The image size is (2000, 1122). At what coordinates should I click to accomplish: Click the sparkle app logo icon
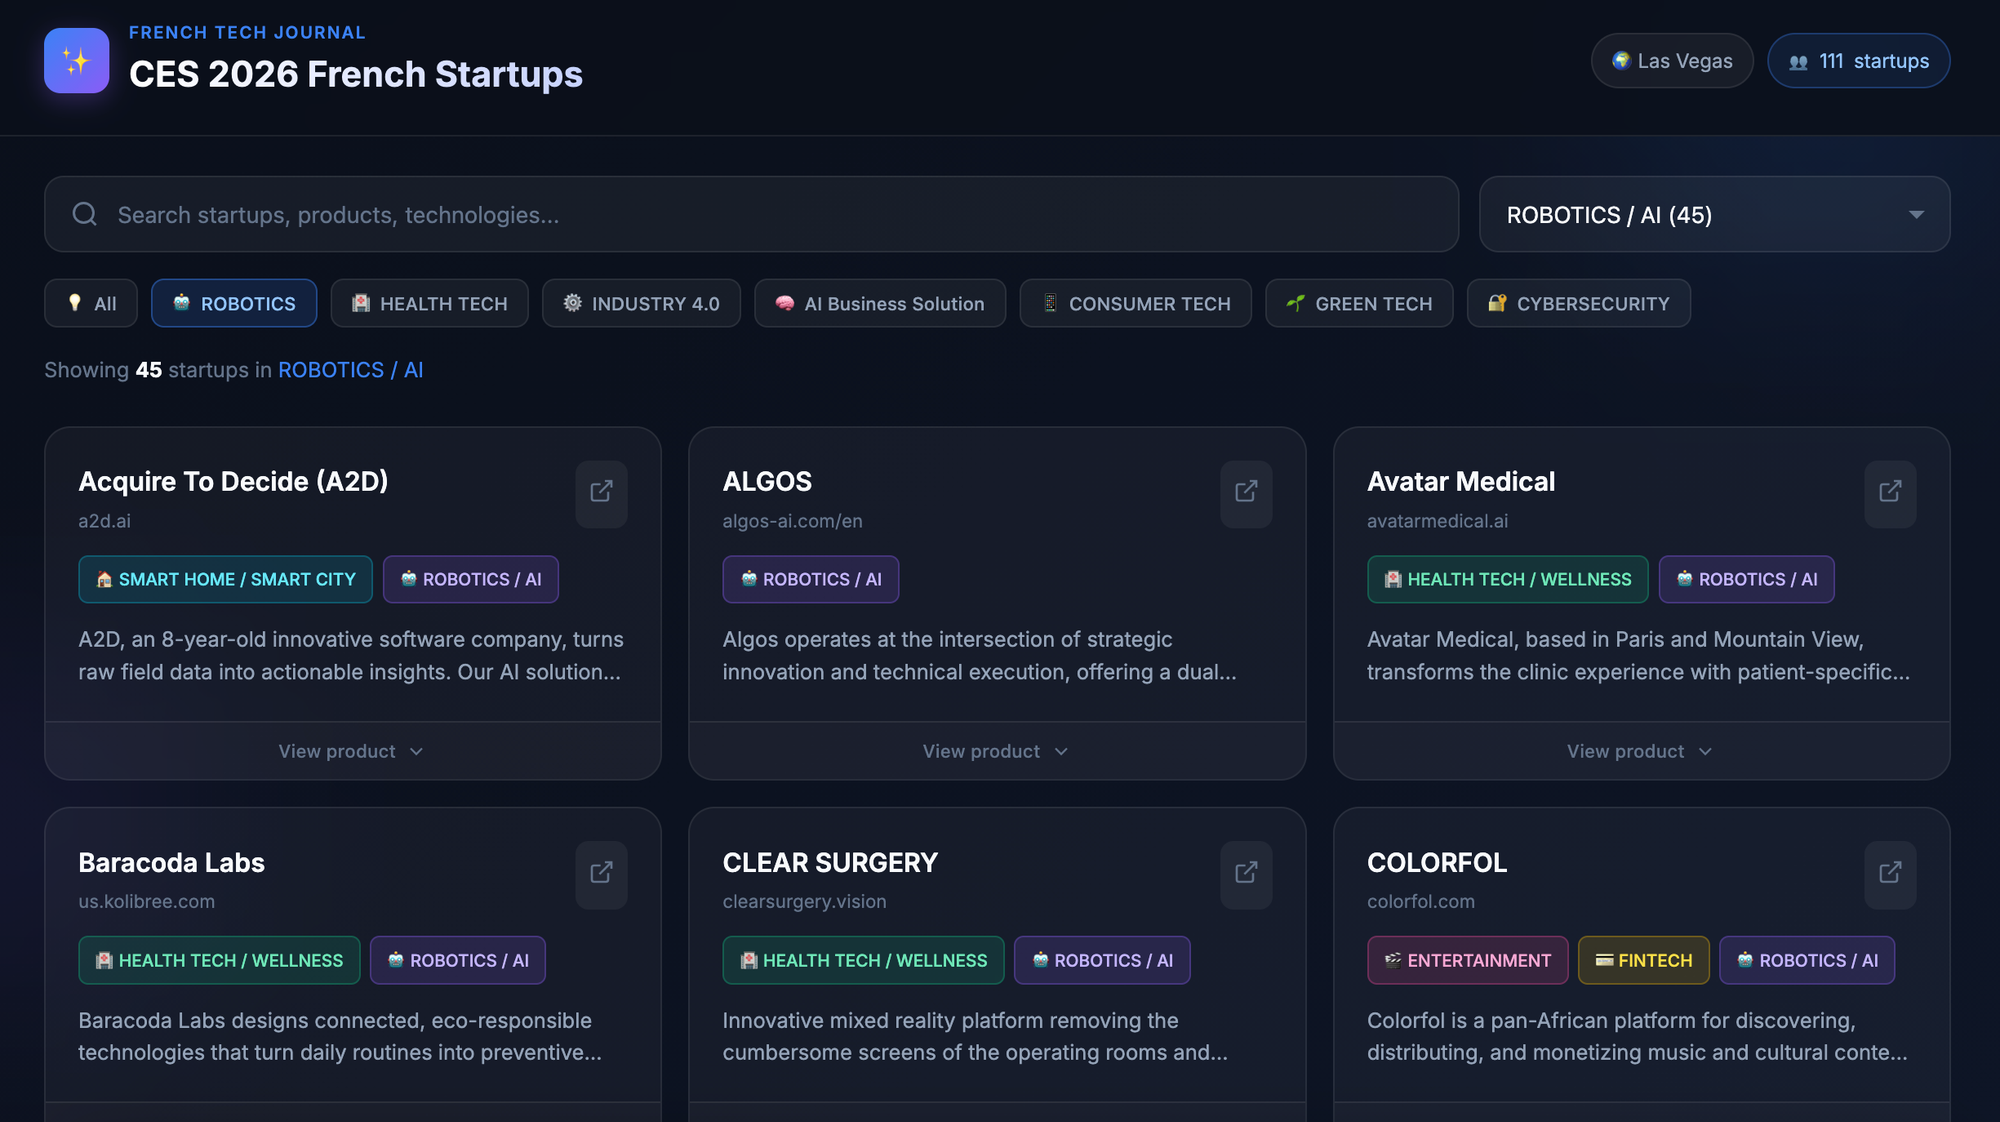coord(77,61)
